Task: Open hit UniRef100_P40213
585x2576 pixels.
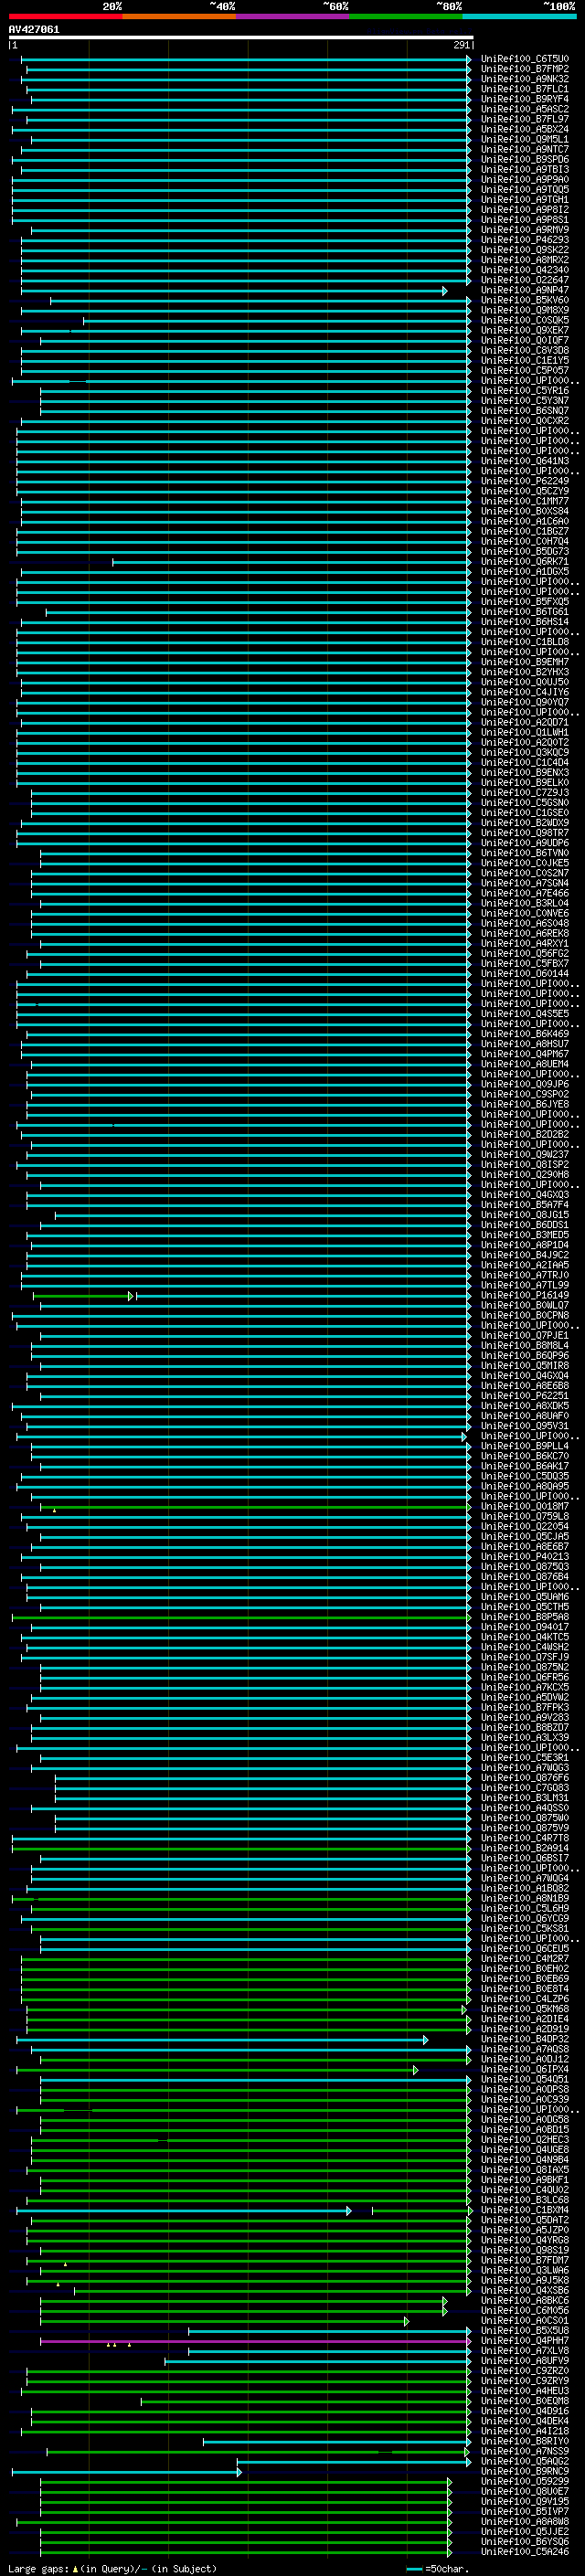Action: (525, 1557)
